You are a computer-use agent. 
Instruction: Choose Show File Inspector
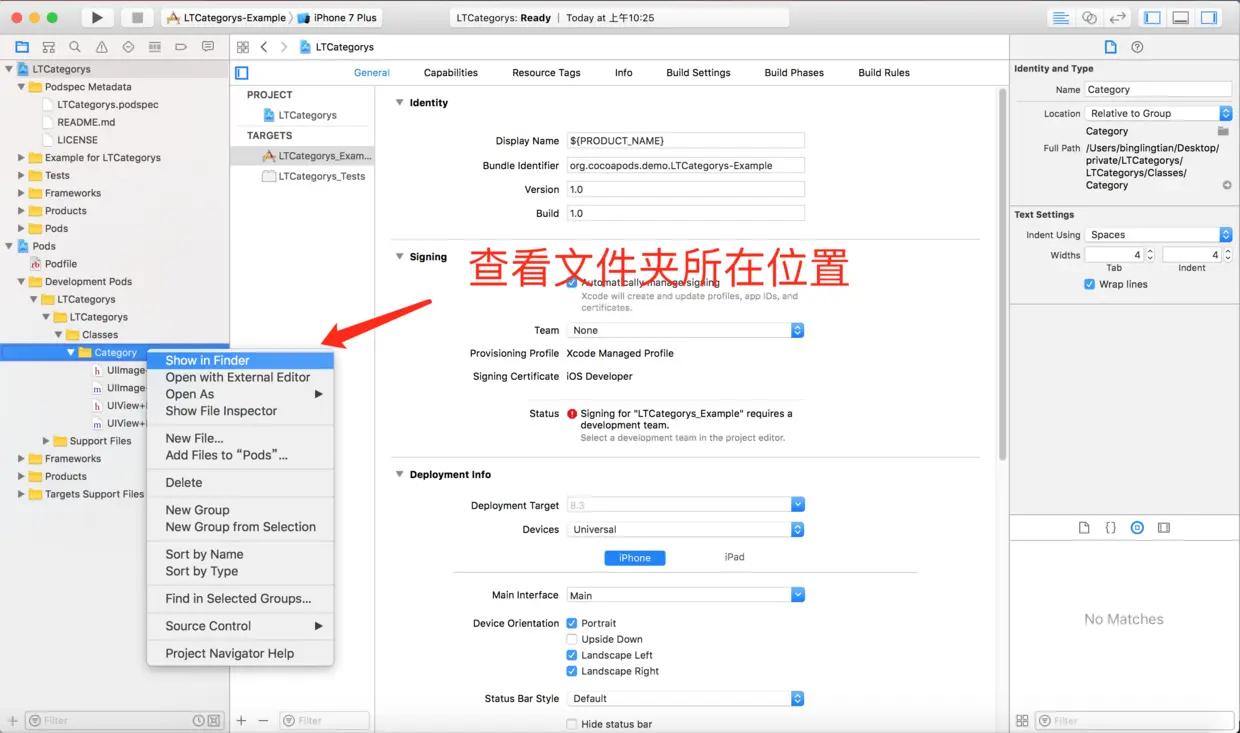(240, 411)
